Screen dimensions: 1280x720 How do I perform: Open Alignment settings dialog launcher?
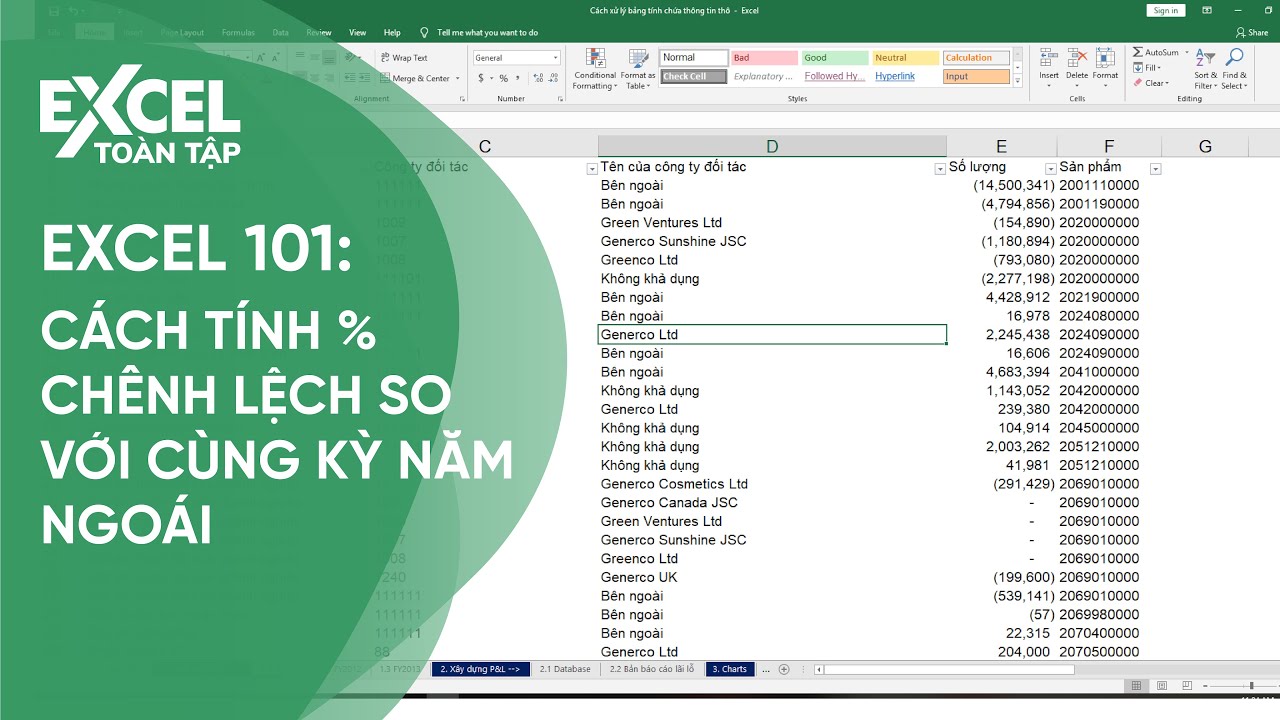pos(462,99)
